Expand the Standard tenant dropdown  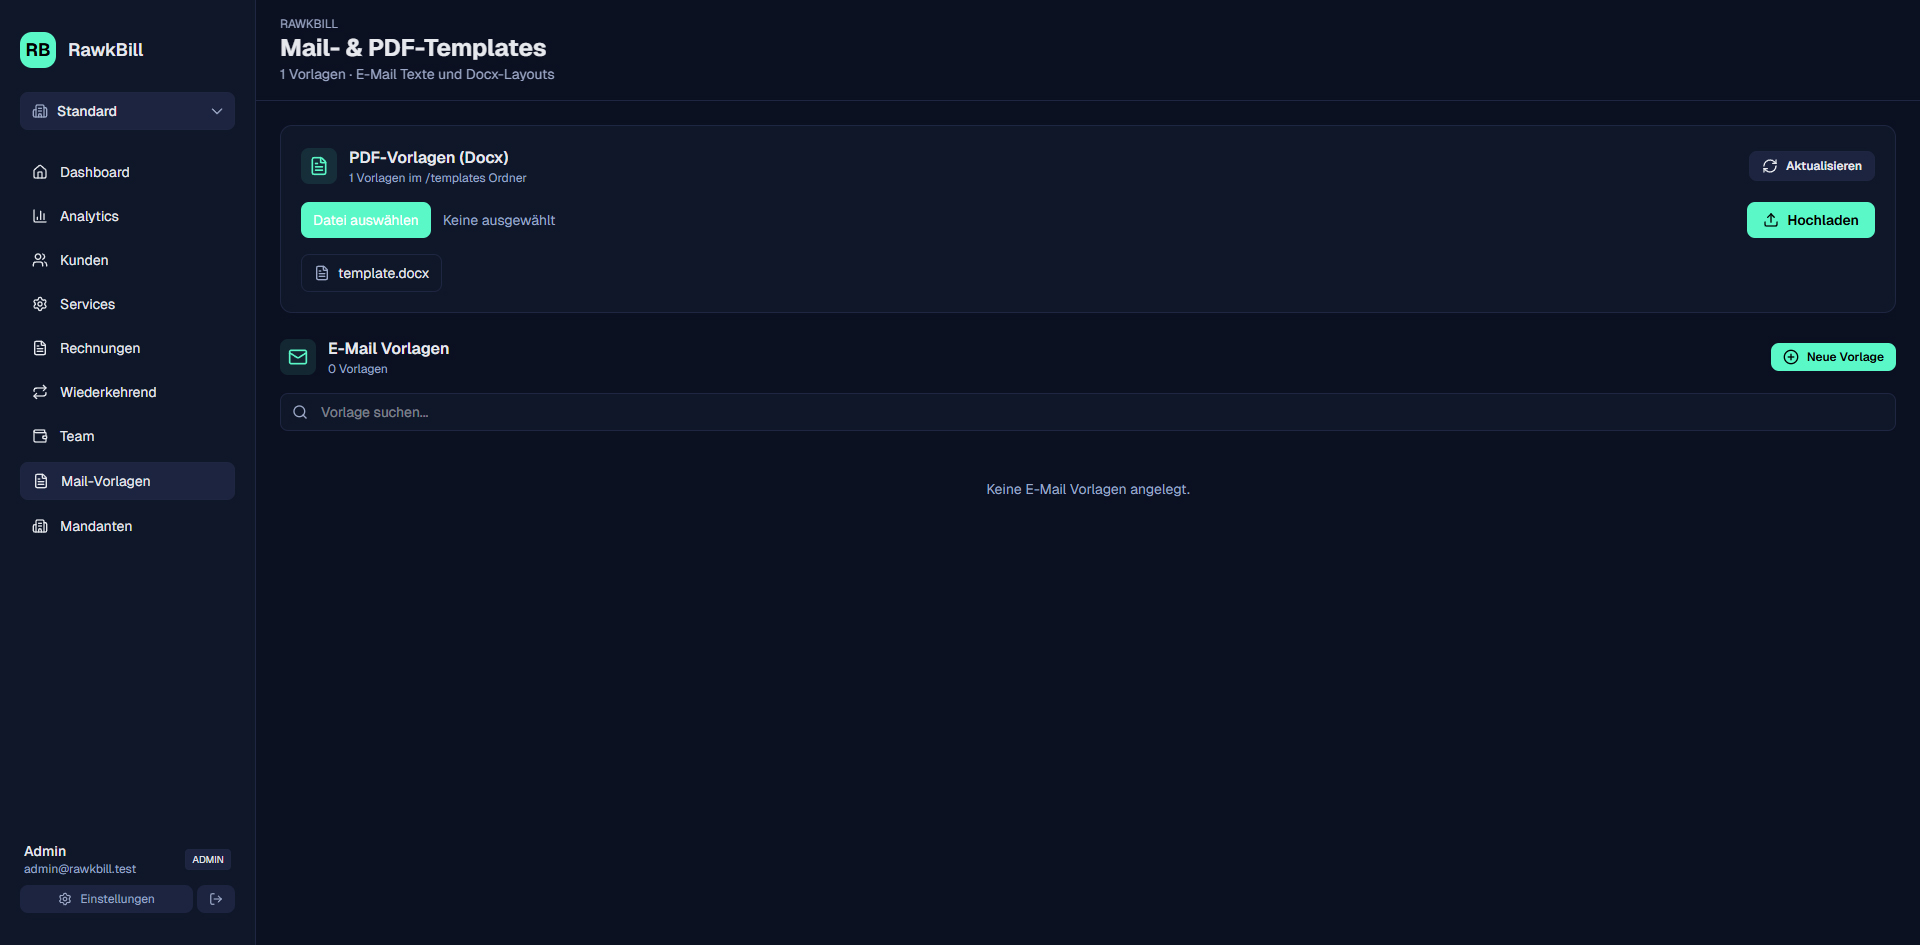click(x=127, y=111)
